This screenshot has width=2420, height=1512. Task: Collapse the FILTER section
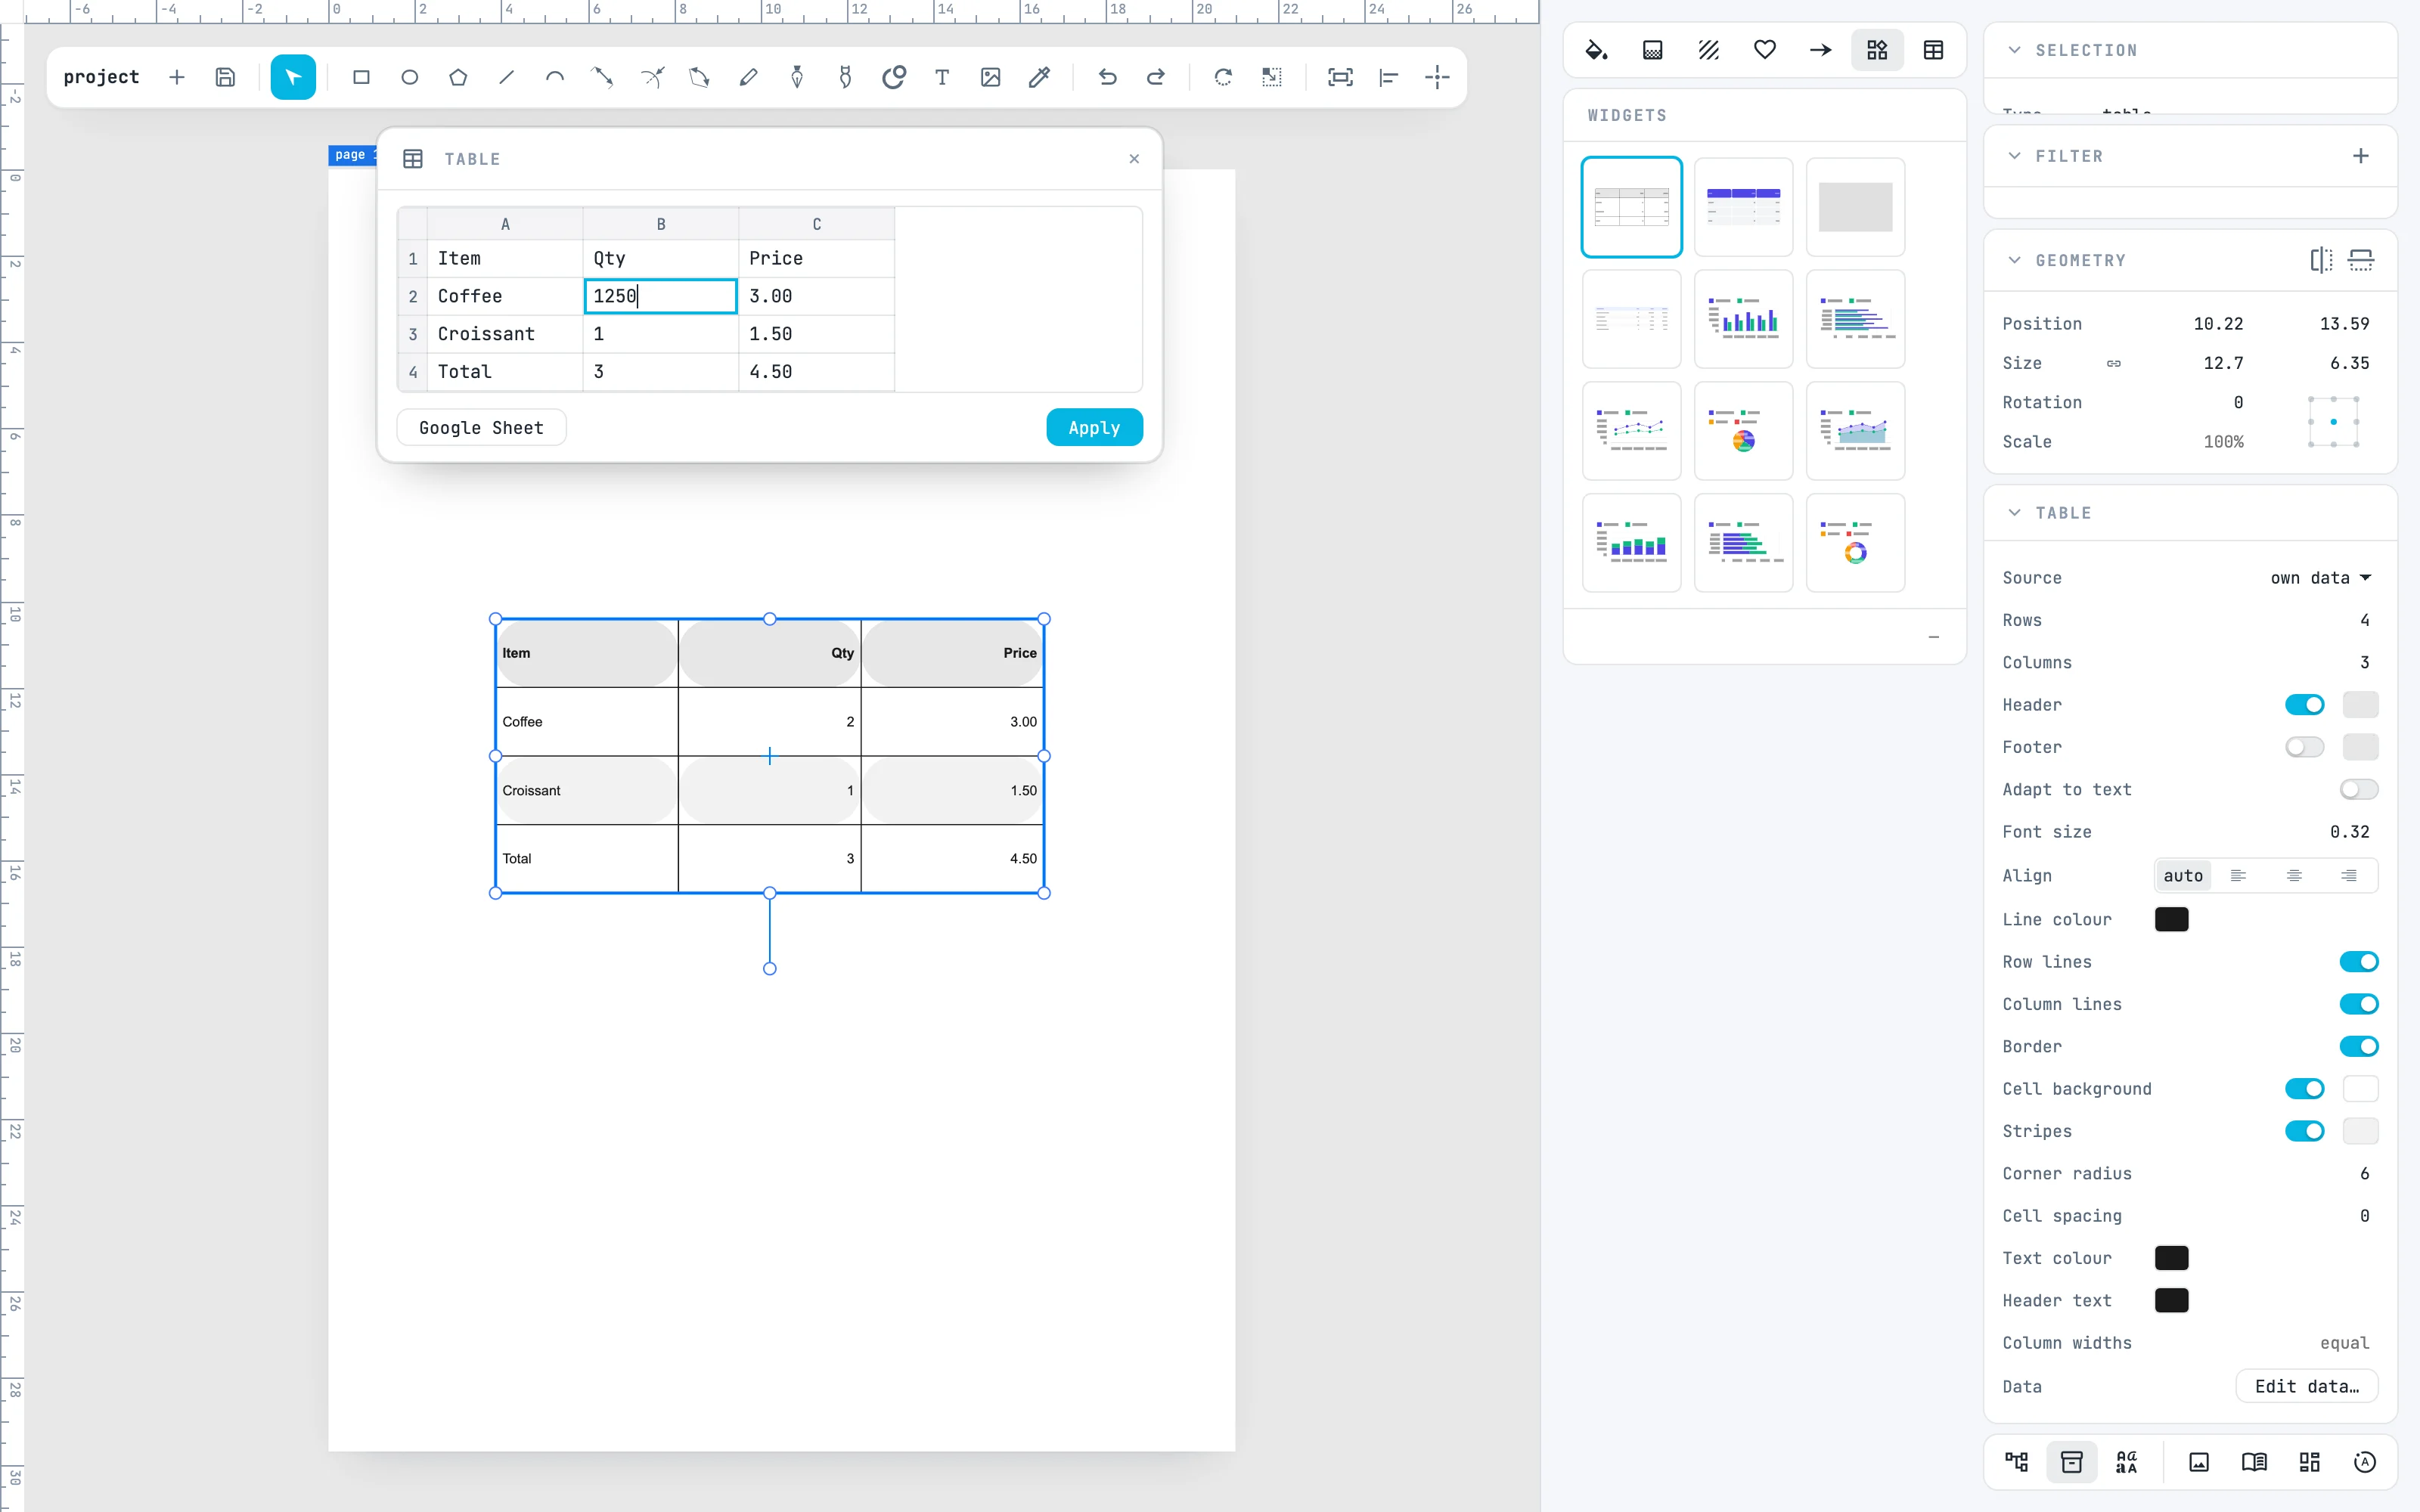pos(2014,156)
